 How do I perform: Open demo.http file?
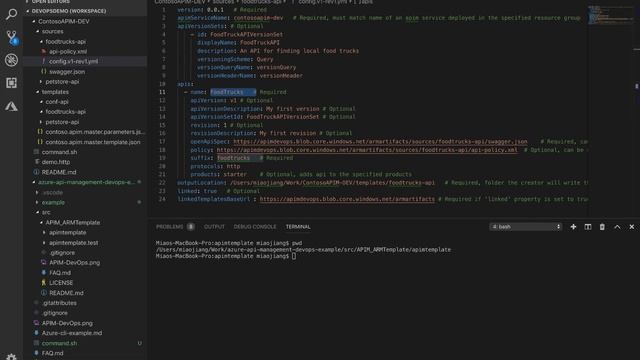pyautogui.click(x=56, y=162)
